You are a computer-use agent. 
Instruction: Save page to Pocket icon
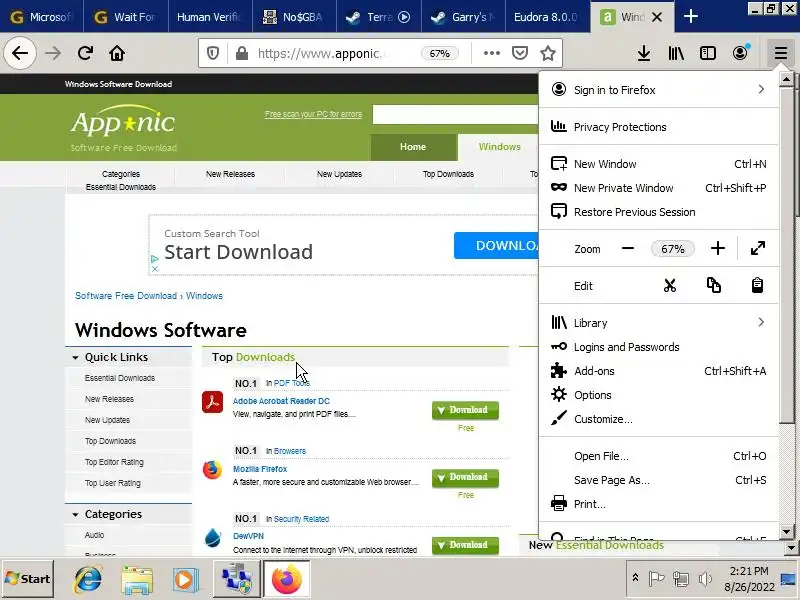point(519,53)
